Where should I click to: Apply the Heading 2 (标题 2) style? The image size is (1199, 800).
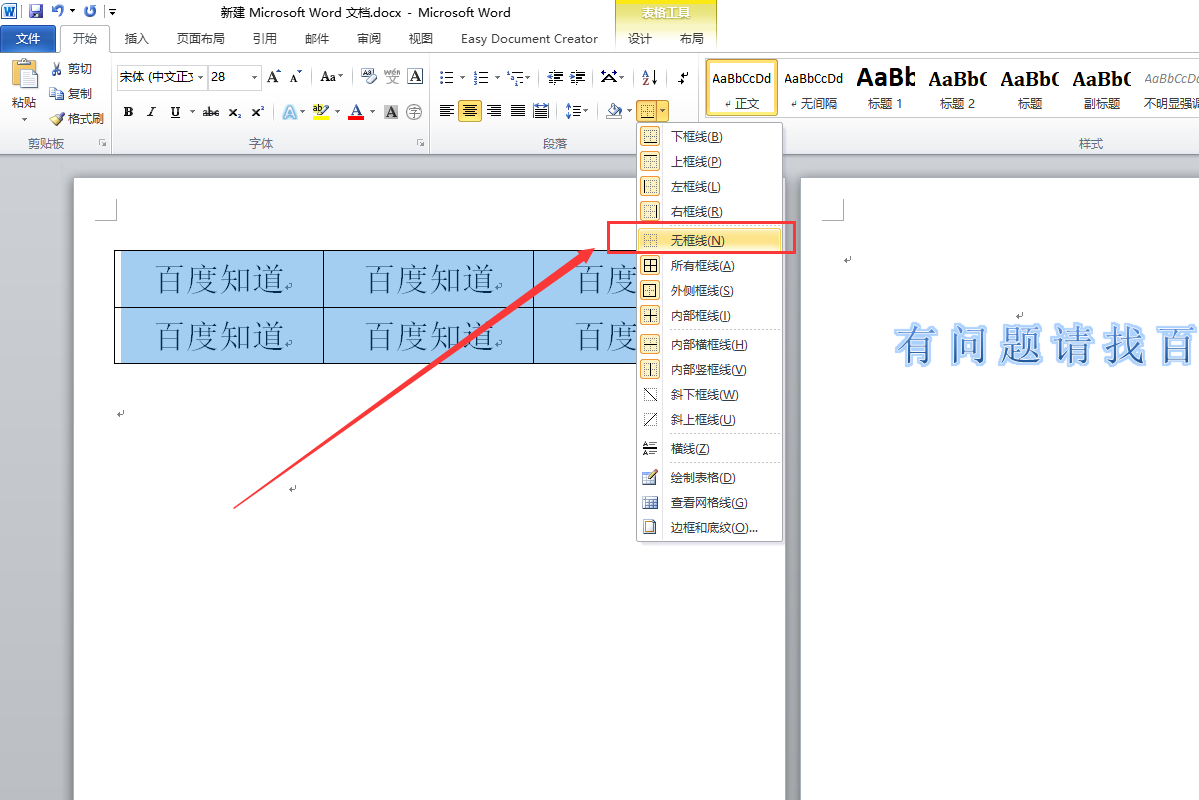[x=957, y=88]
